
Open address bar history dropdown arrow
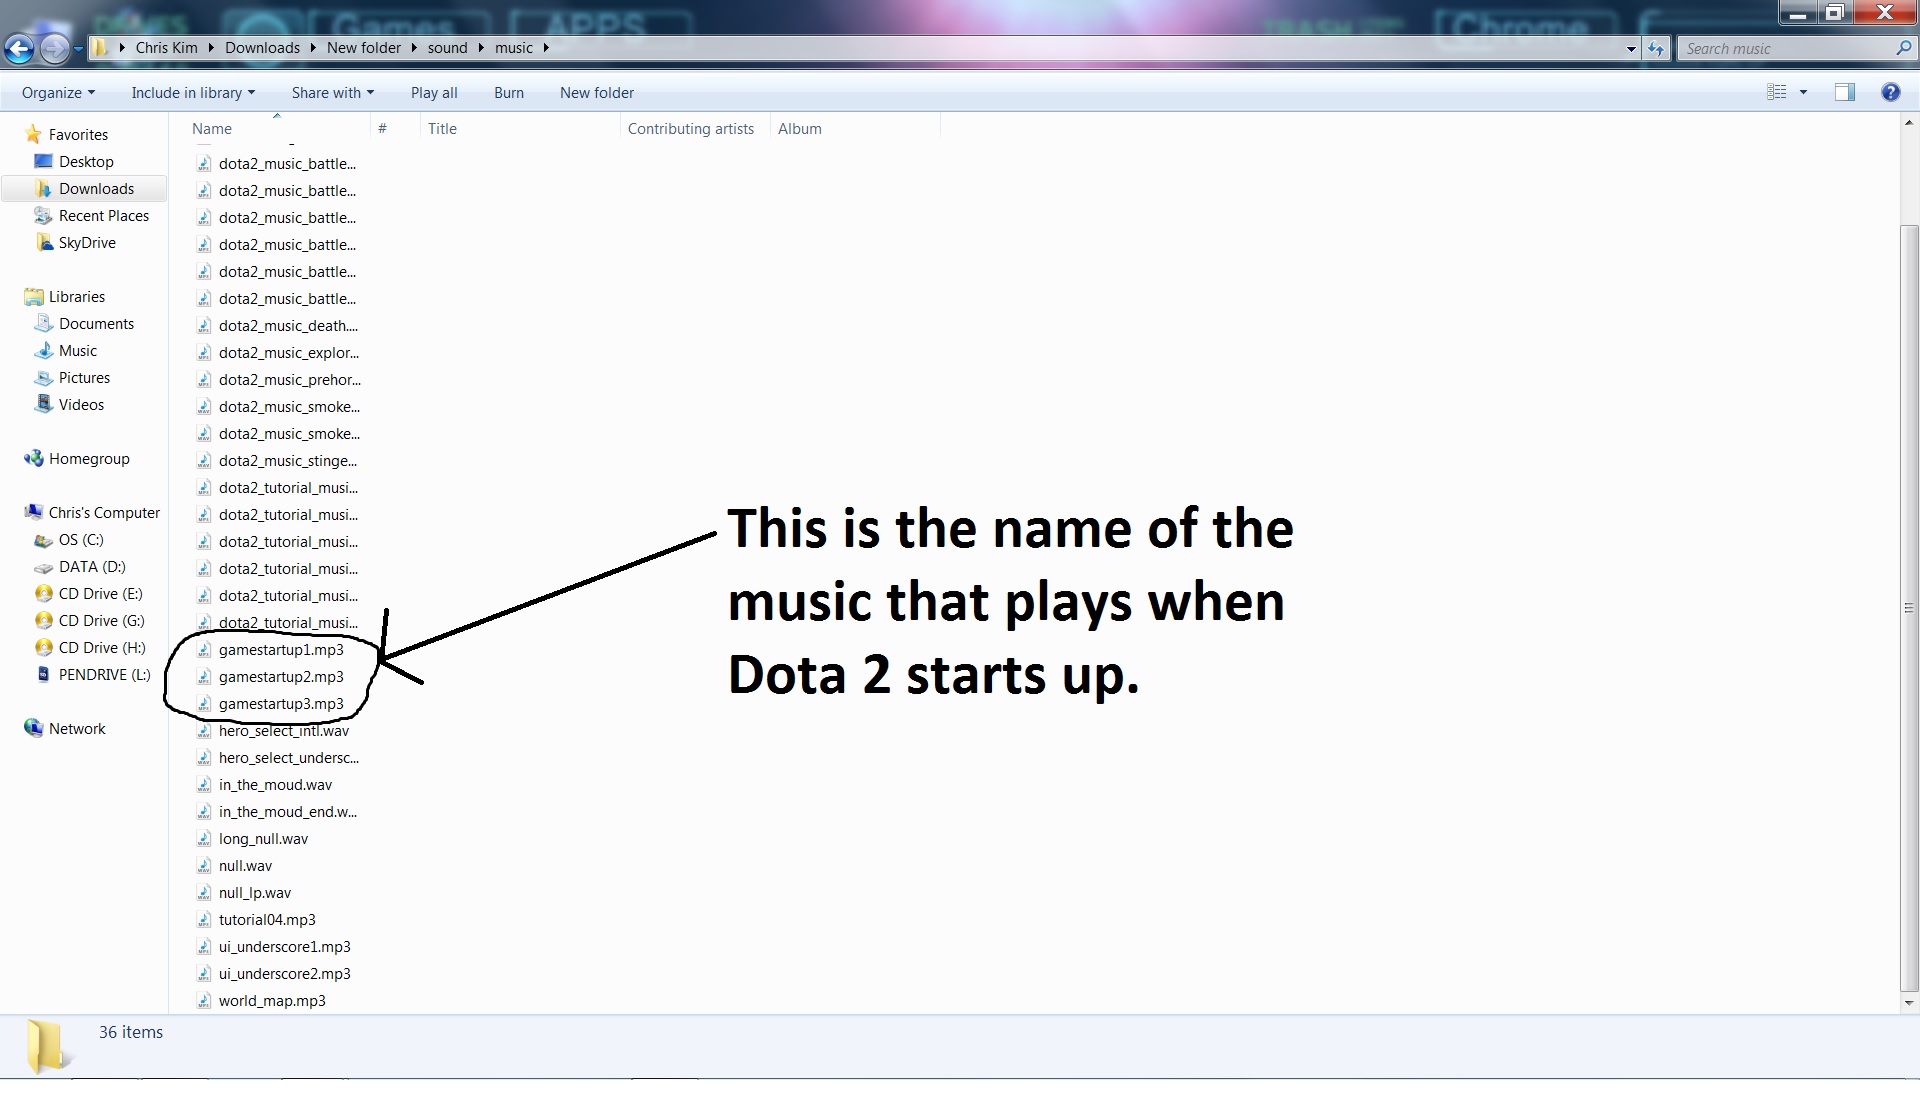click(1631, 48)
